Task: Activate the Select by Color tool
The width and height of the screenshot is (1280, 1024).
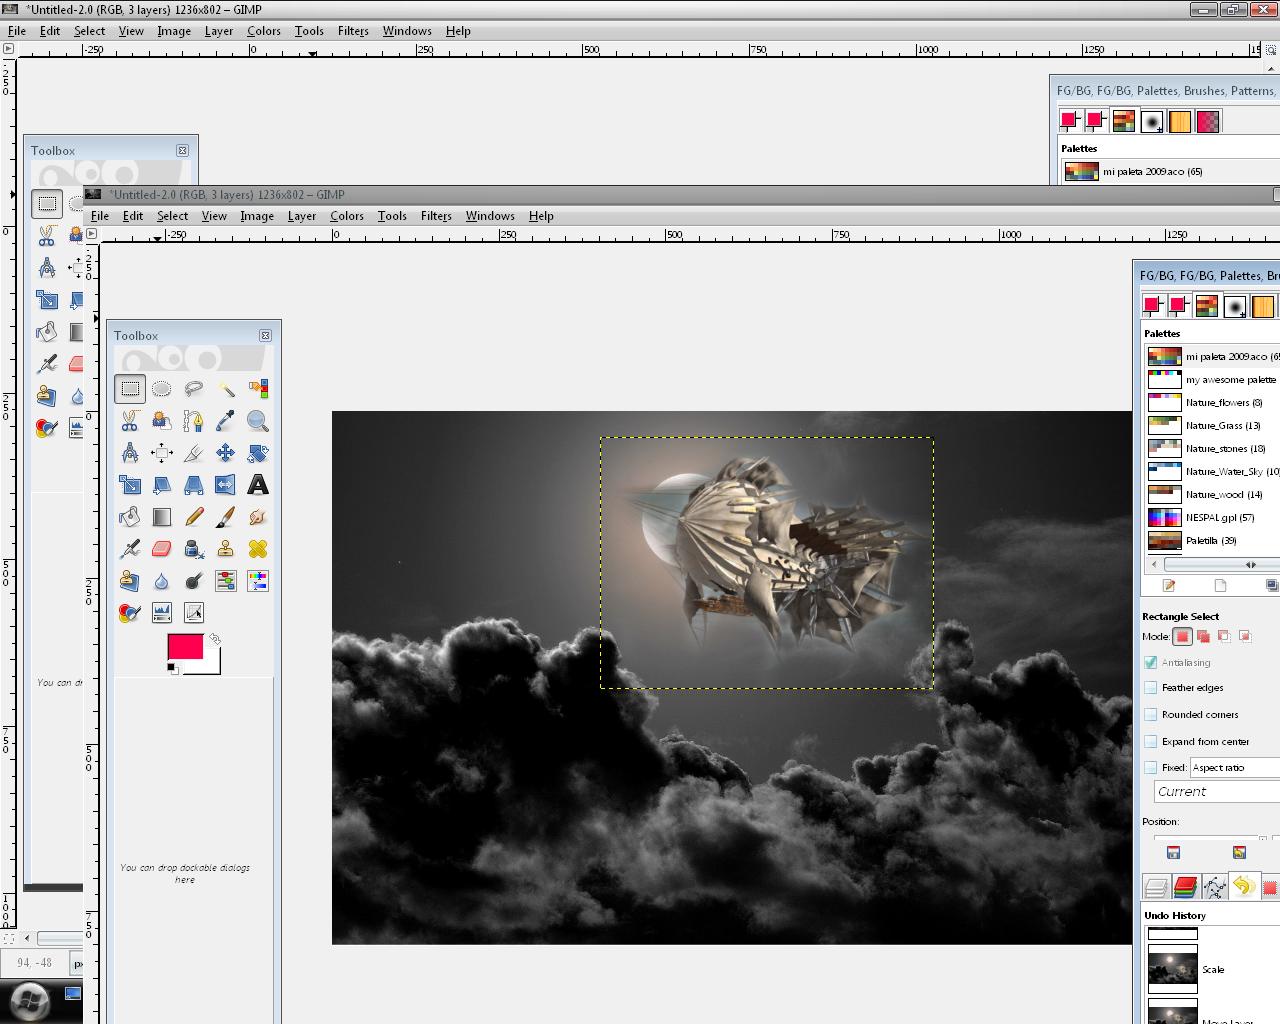Action: (258, 389)
